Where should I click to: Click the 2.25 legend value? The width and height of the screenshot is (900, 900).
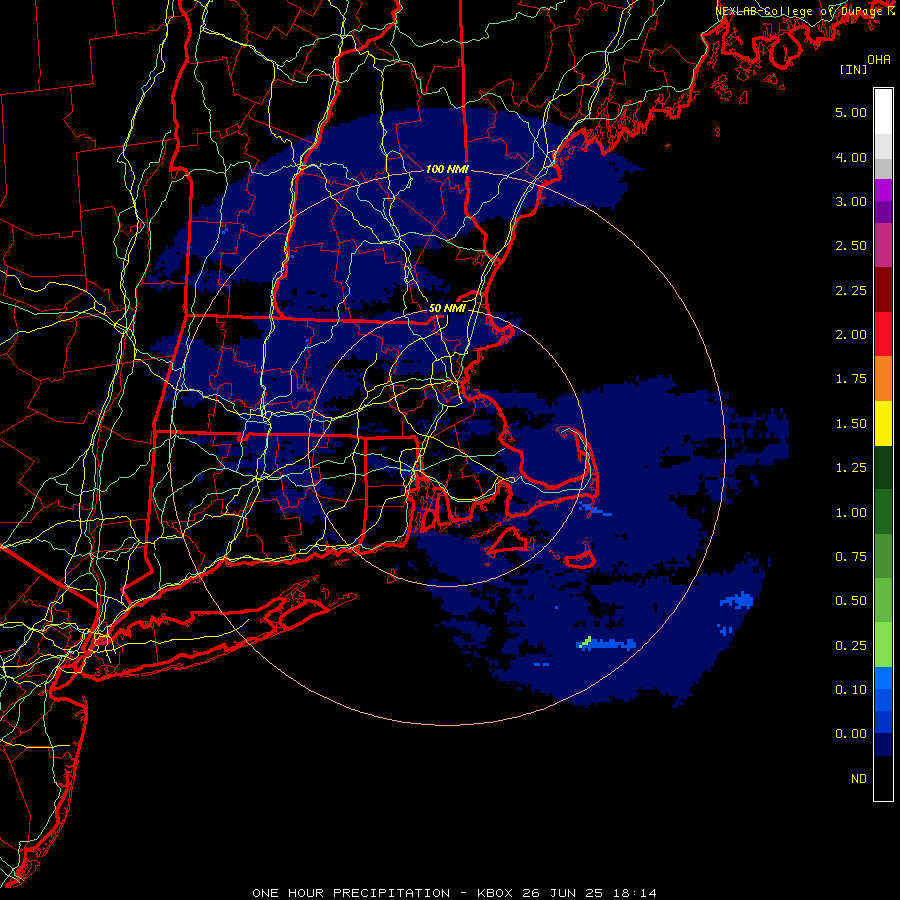(x=851, y=290)
